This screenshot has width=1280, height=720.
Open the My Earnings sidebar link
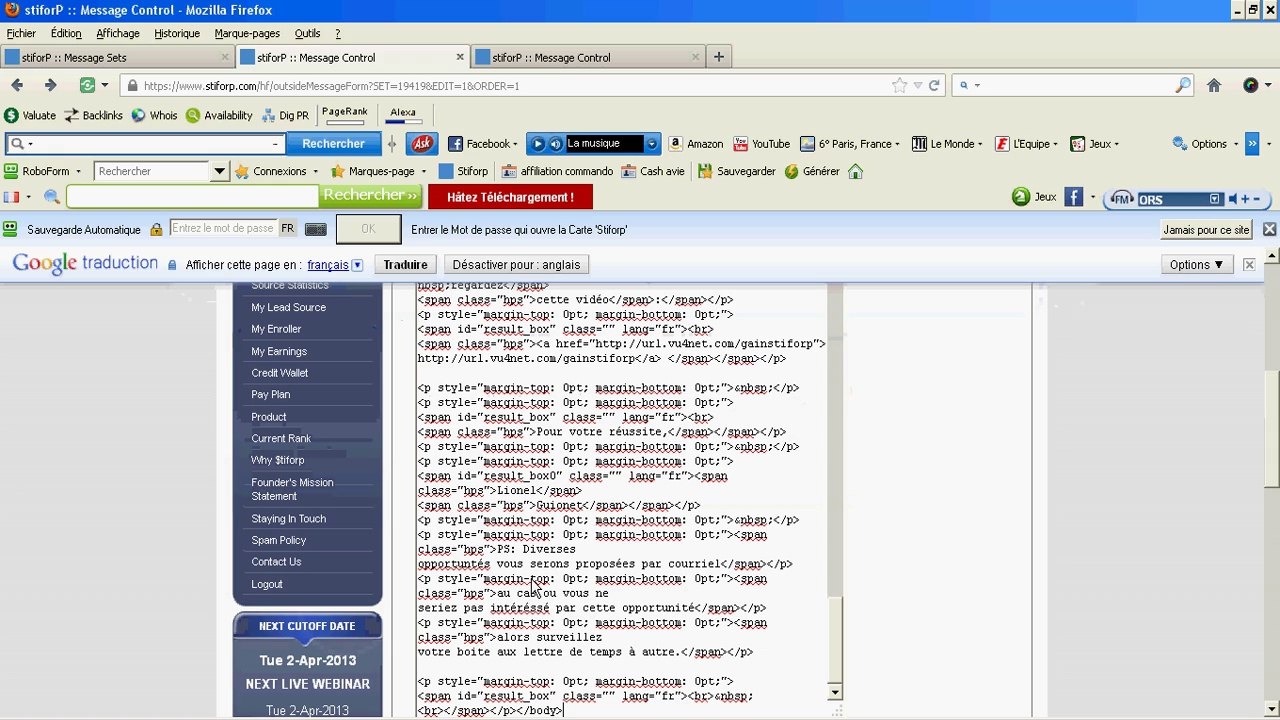pyautogui.click(x=279, y=351)
